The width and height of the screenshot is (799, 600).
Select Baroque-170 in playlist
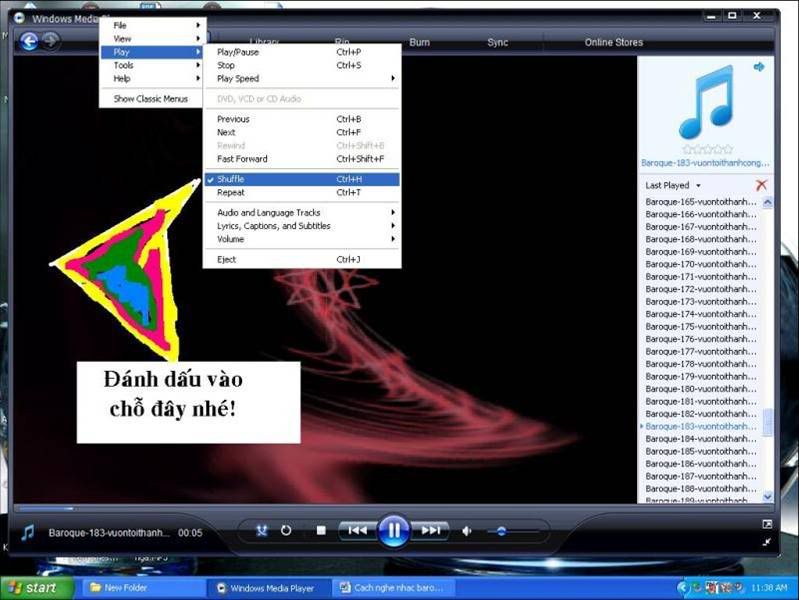[701, 264]
